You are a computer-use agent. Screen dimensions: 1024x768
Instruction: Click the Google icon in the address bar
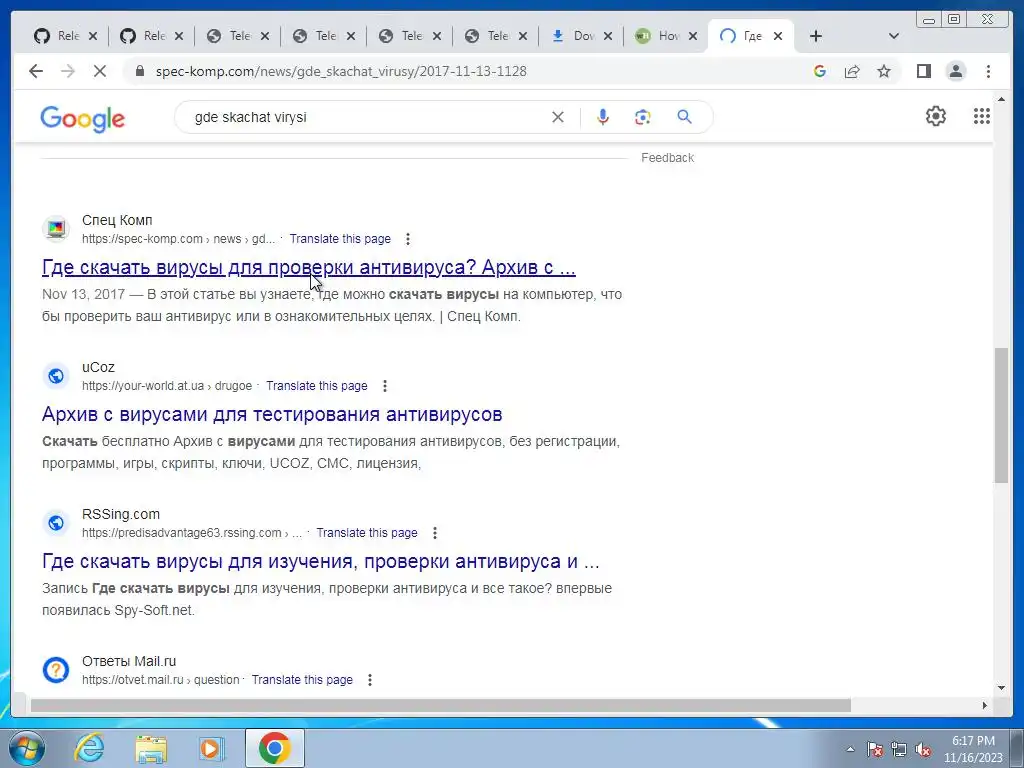pos(820,71)
